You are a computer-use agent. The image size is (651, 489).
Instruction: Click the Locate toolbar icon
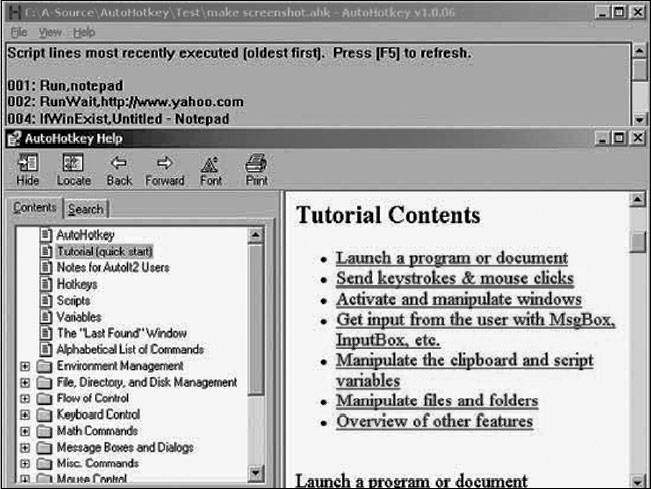point(73,165)
